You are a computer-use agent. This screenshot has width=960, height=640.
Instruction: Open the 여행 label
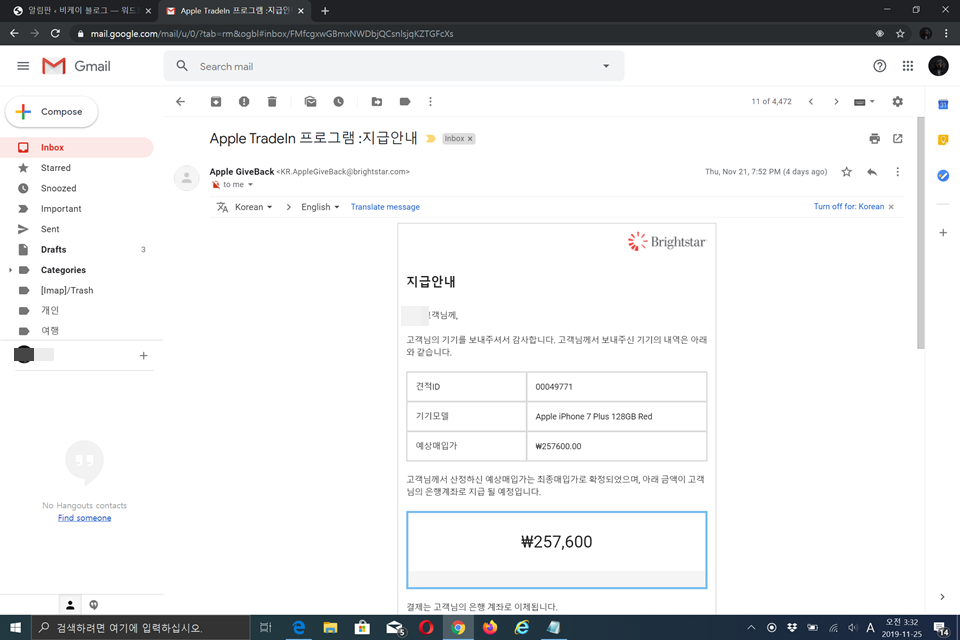coord(77,331)
